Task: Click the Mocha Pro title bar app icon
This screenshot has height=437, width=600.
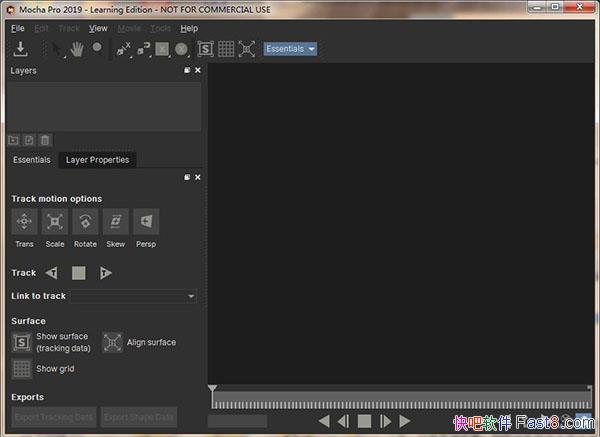Action: tap(10, 10)
